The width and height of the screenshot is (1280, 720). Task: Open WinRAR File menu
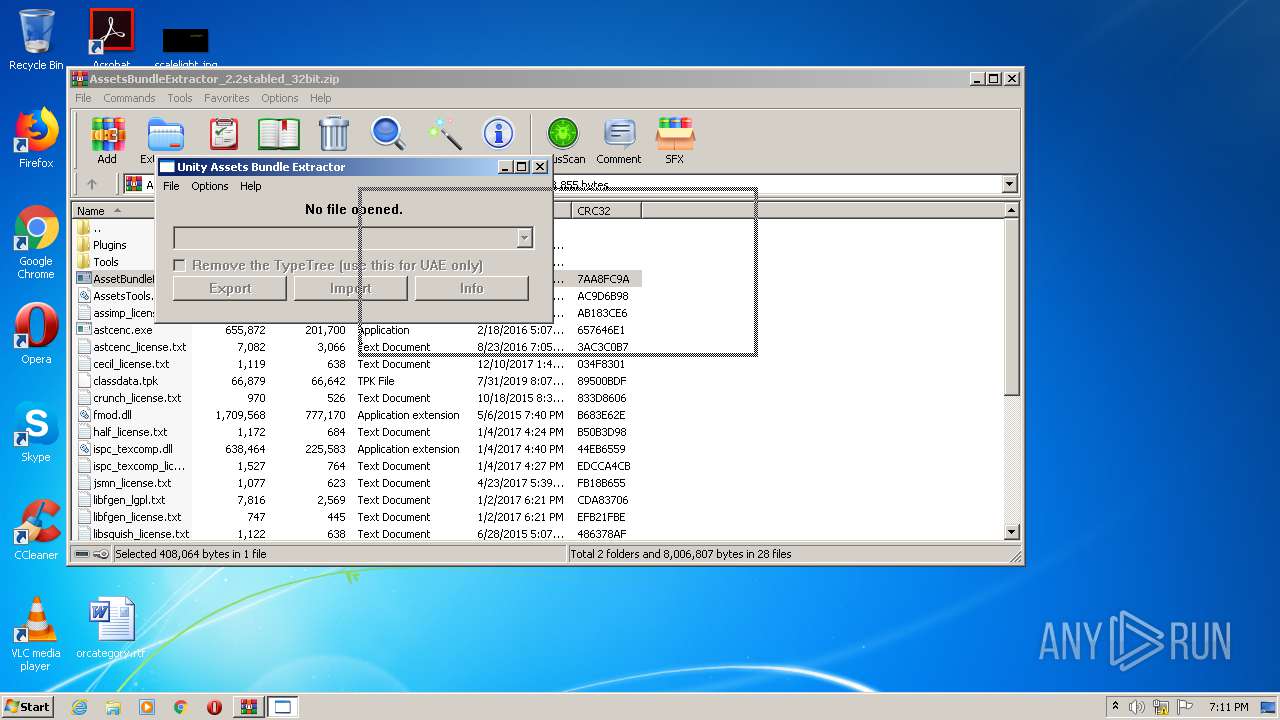pyautogui.click(x=83, y=98)
